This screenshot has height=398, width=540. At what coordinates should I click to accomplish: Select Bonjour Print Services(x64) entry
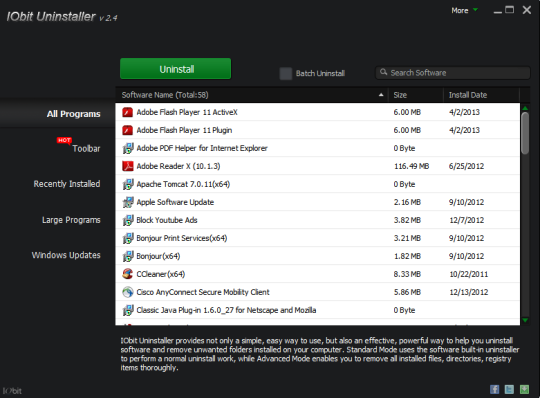point(317,238)
